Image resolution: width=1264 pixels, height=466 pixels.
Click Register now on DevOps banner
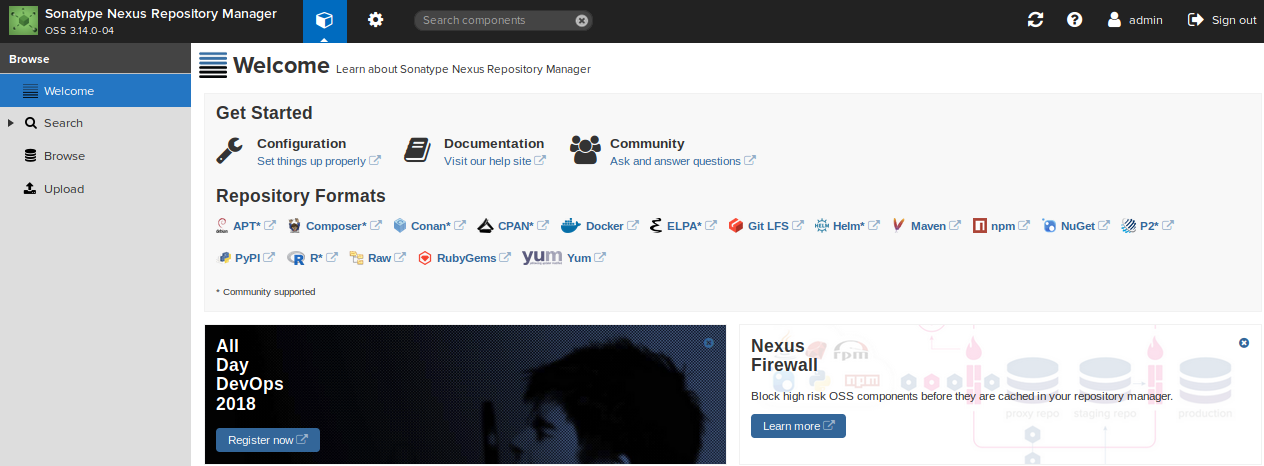tap(268, 440)
